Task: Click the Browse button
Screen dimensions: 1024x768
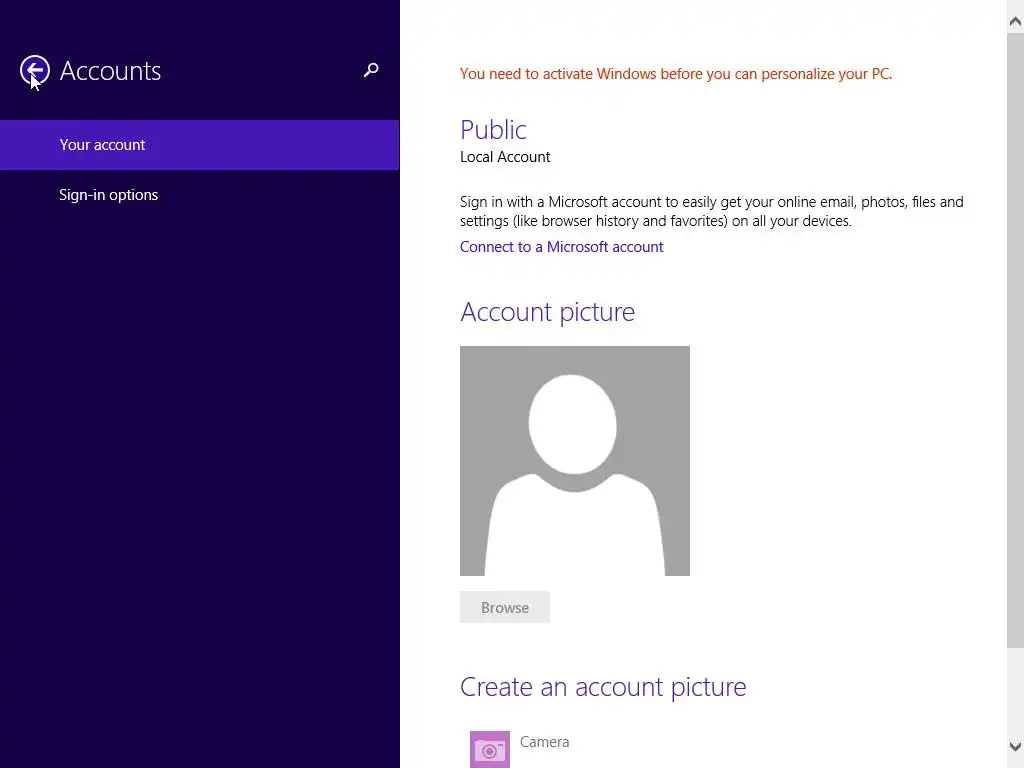Action: [x=505, y=607]
